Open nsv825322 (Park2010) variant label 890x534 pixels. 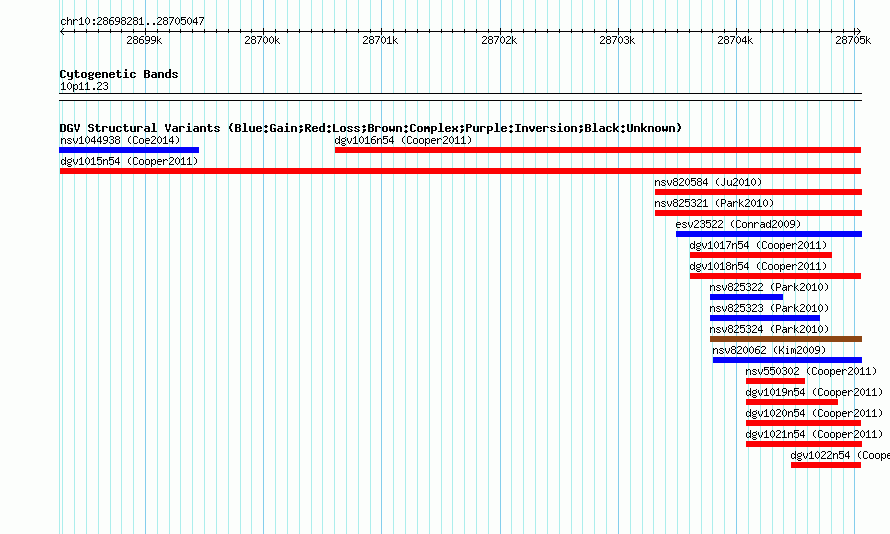pyautogui.click(x=769, y=287)
